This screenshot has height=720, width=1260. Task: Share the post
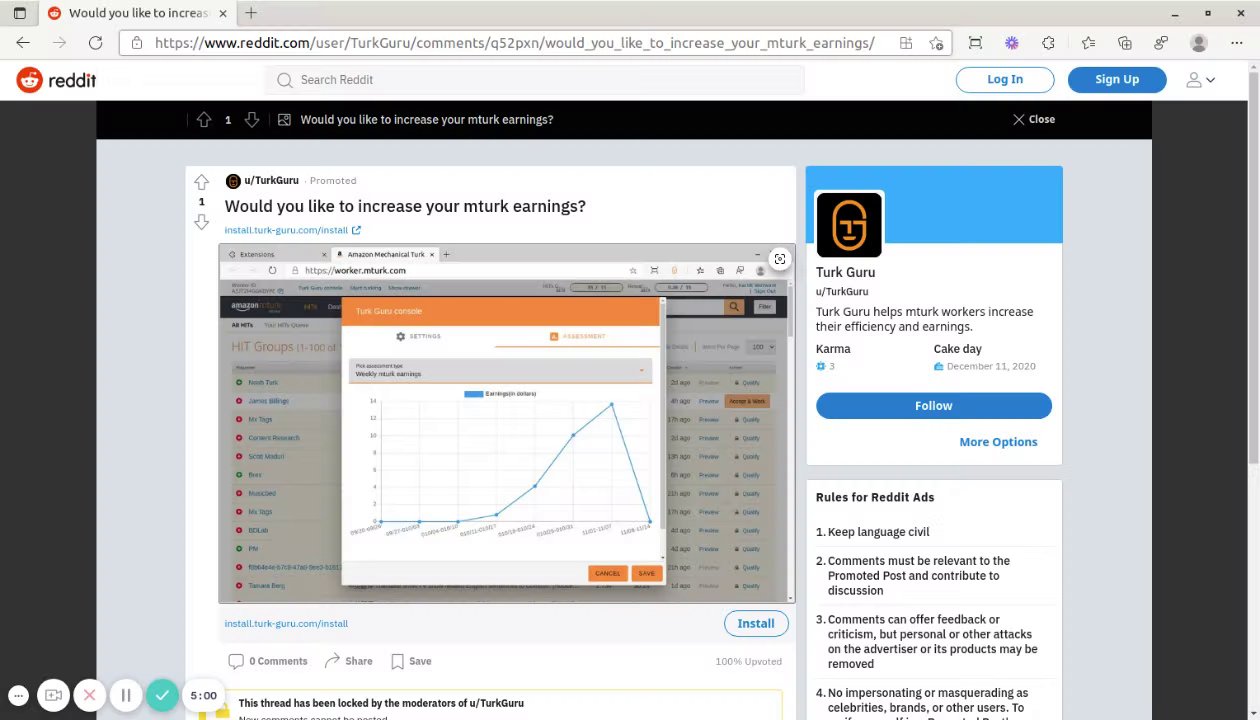coord(348,661)
